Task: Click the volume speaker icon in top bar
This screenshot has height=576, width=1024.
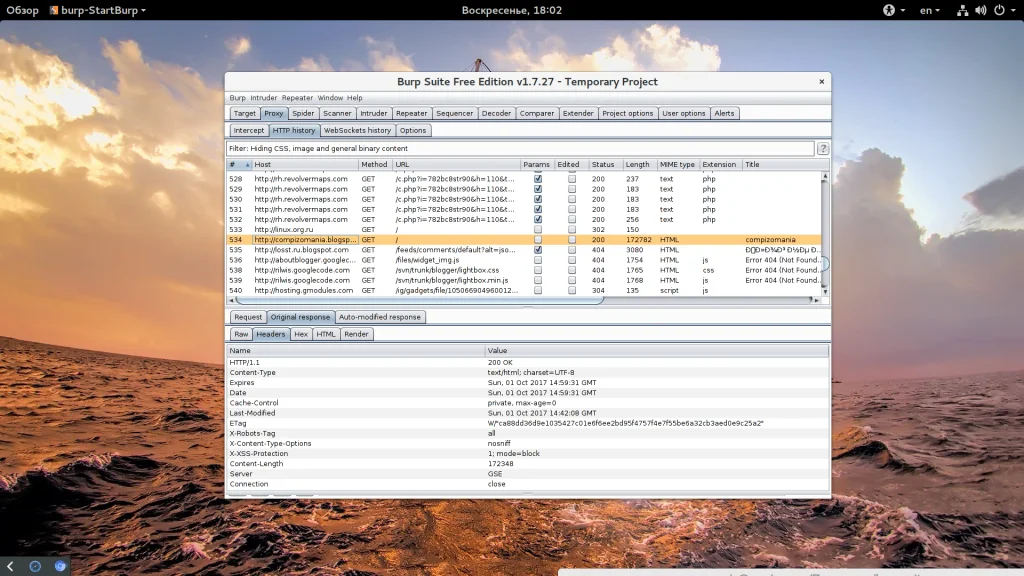Action: pos(980,10)
